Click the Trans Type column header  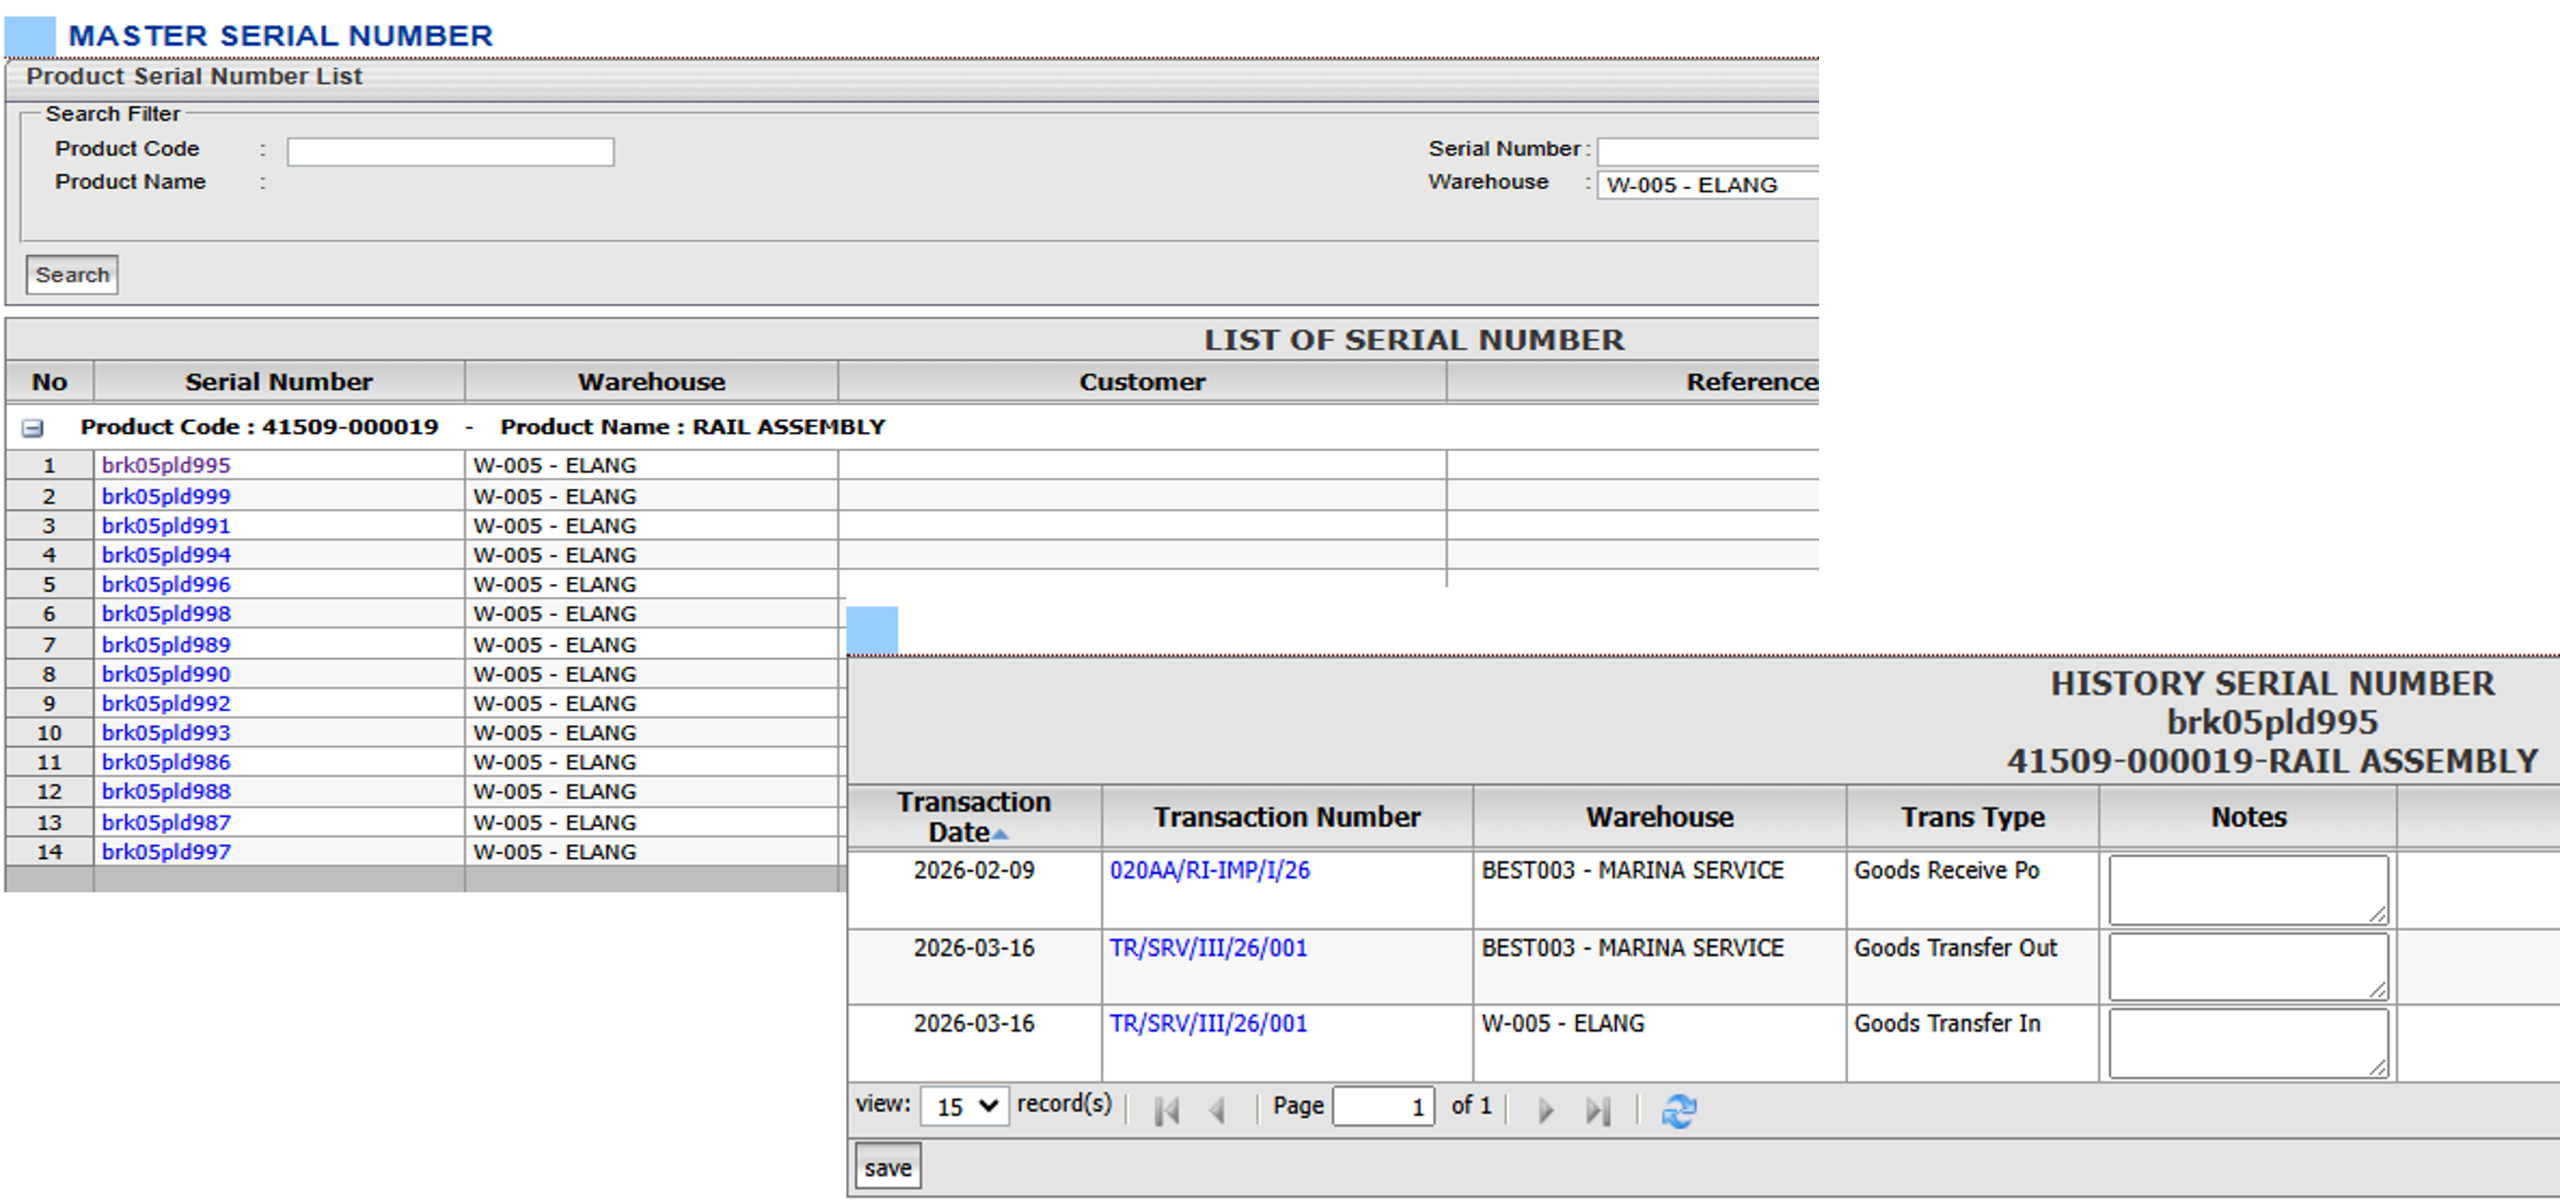[1972, 817]
